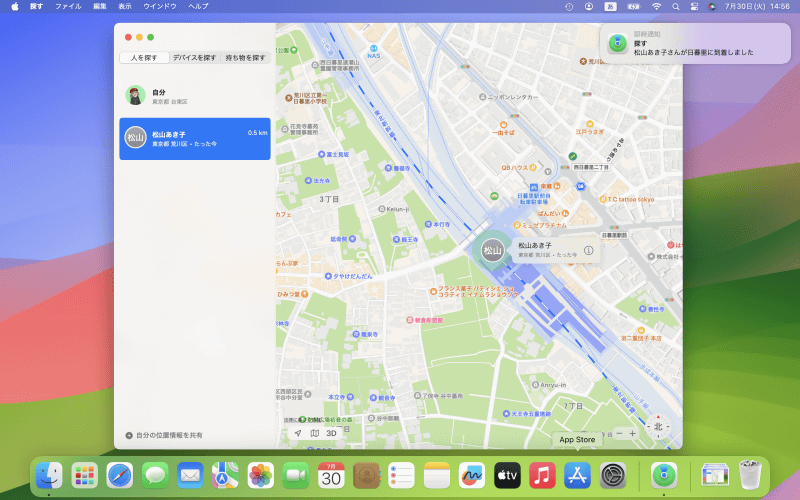Click the 富士見坂 map marker
This screenshot has width=800, height=500.
pyautogui.click(x=321, y=154)
